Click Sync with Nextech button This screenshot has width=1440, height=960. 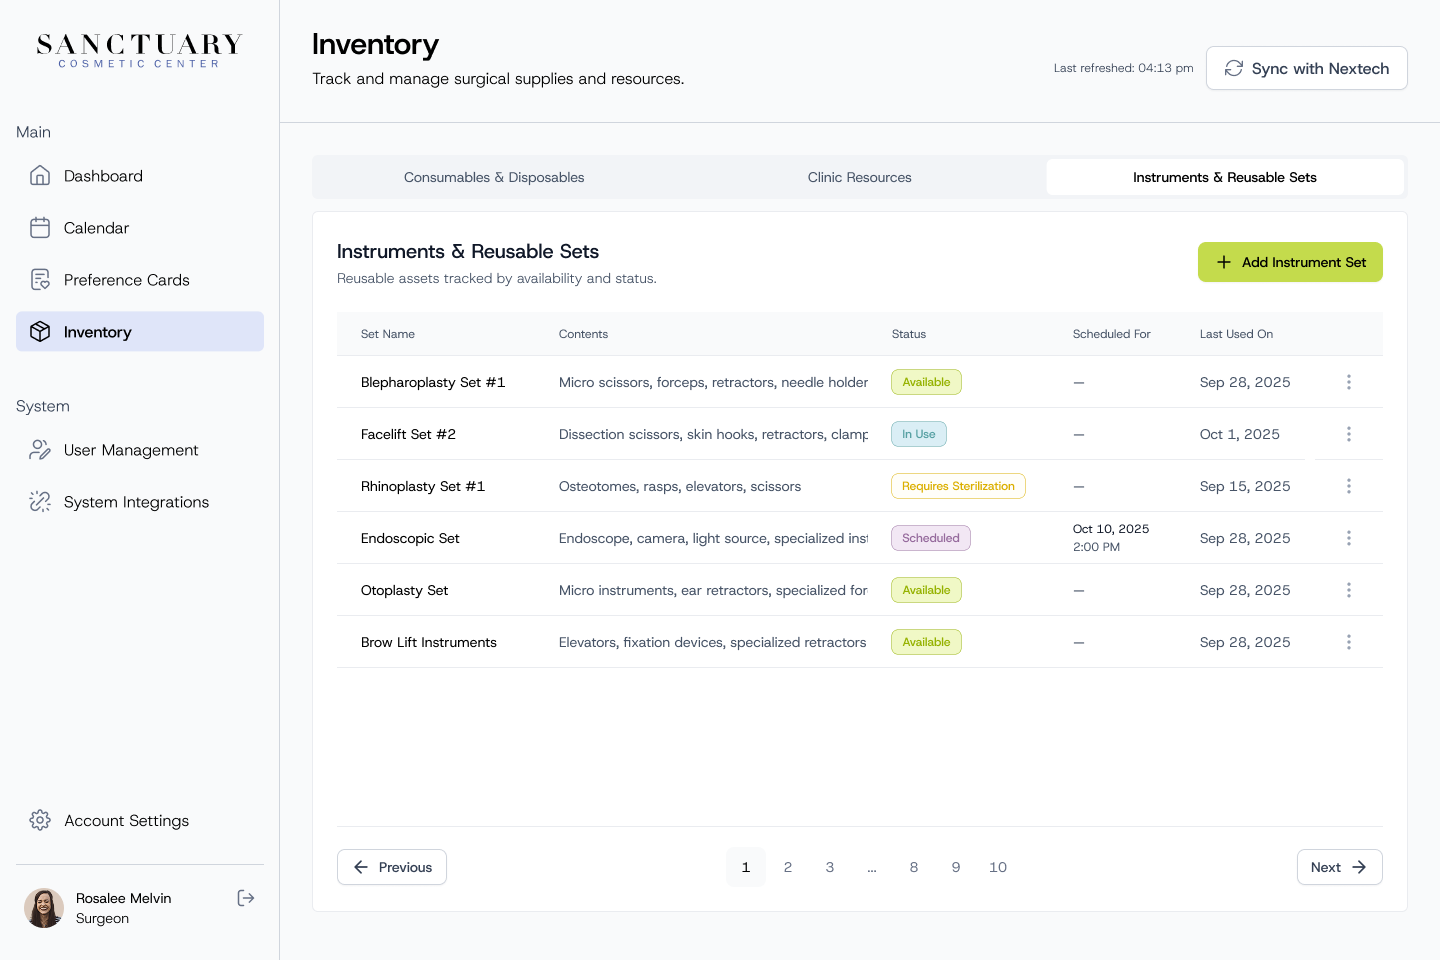pos(1307,68)
